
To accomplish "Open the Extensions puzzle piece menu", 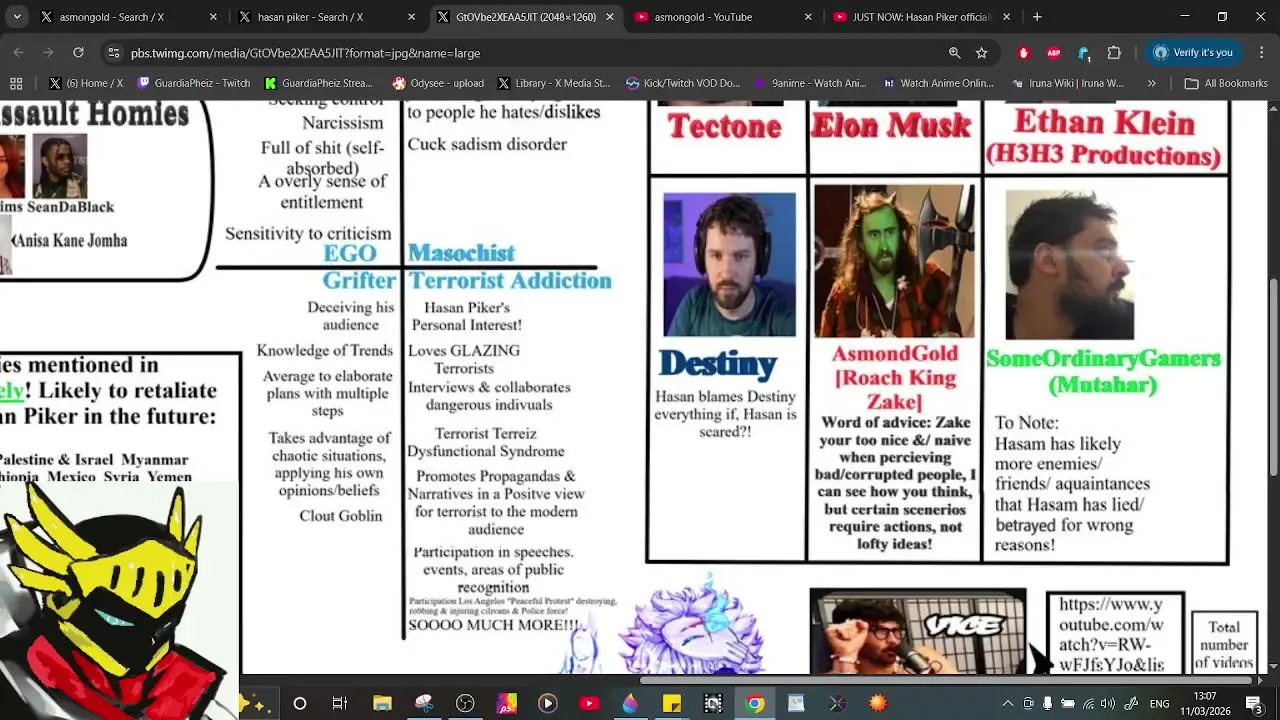I will (x=1114, y=52).
